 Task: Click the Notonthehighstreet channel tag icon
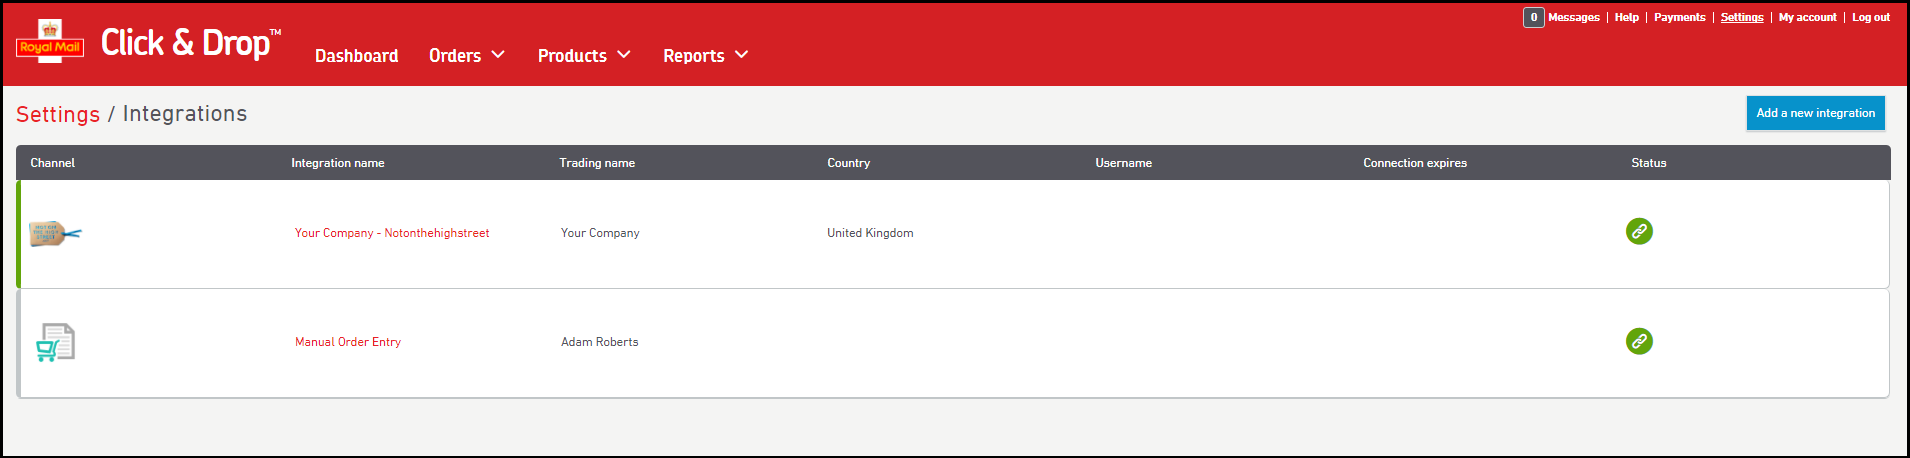55,234
